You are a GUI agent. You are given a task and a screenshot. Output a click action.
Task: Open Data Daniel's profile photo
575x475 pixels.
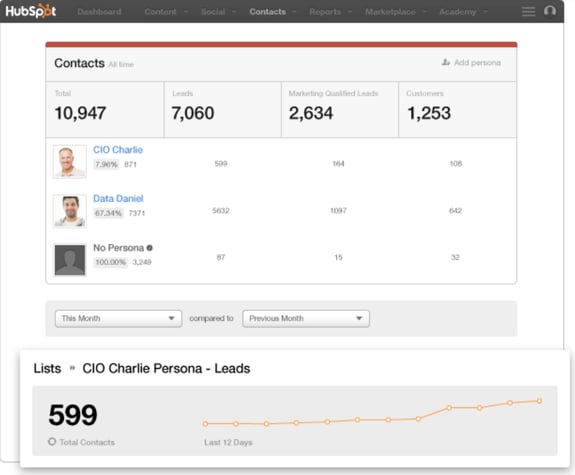(70, 211)
